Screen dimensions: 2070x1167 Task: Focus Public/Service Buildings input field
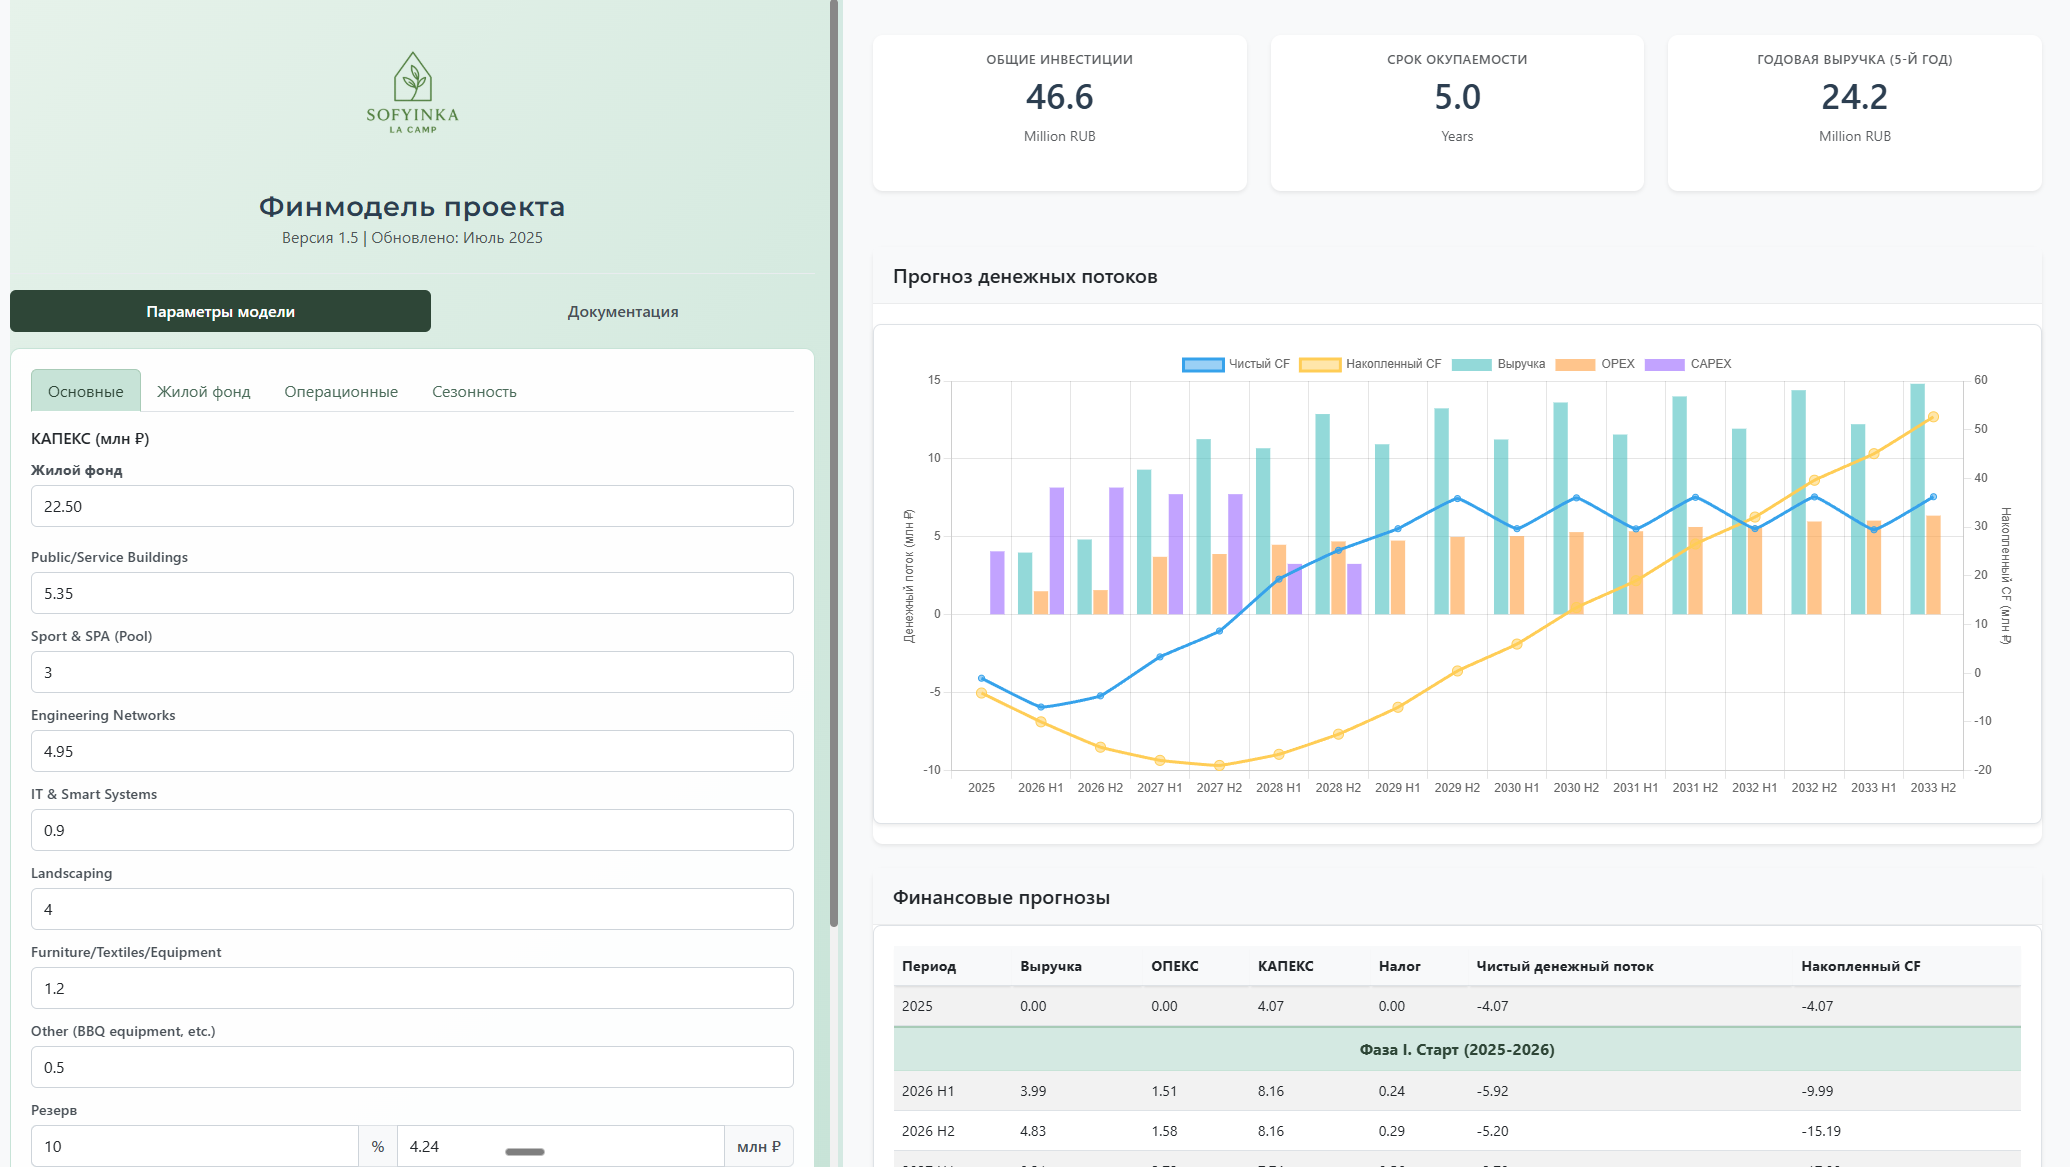pos(412,593)
